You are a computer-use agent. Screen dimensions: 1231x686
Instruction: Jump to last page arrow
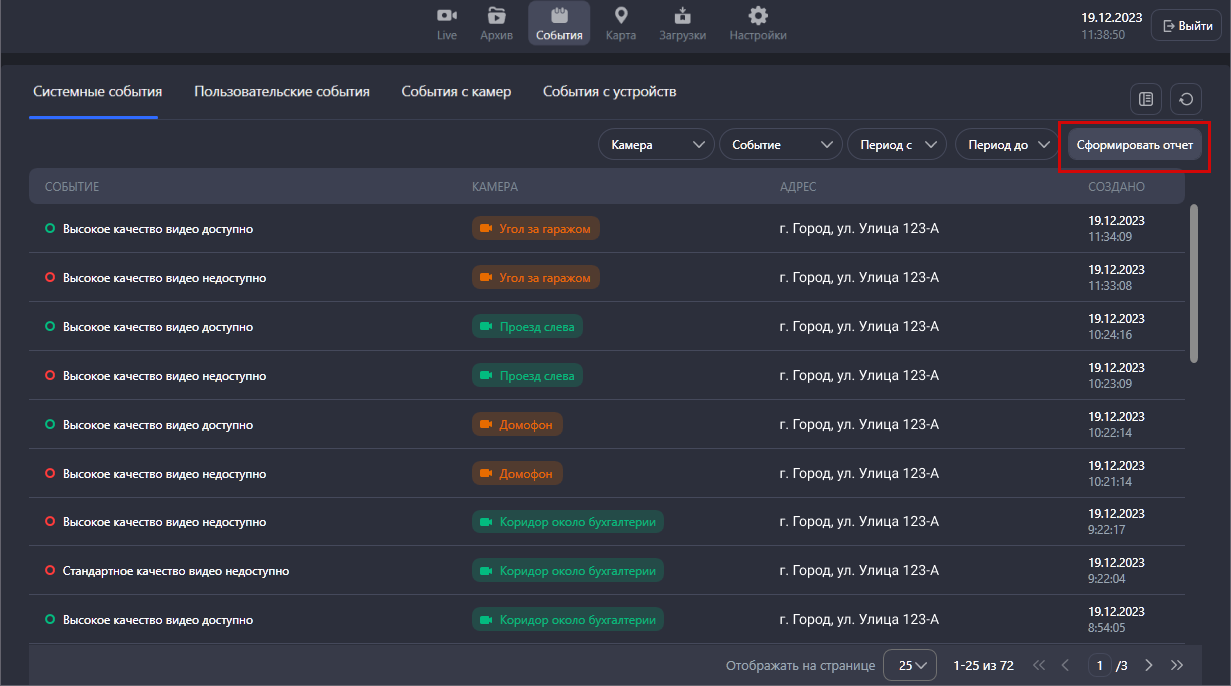tap(1177, 665)
